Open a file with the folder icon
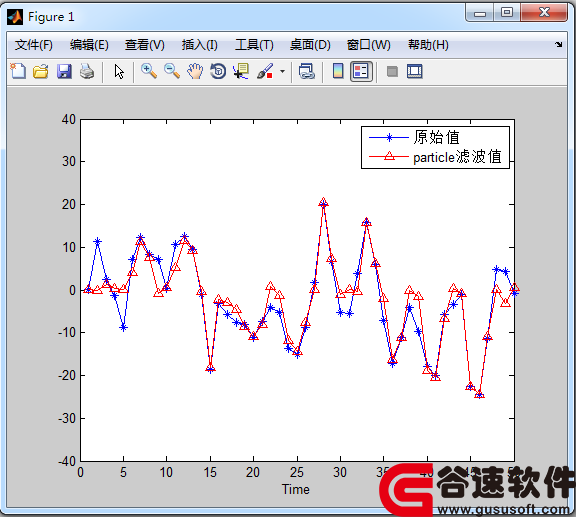576x517 pixels. click(x=40, y=71)
